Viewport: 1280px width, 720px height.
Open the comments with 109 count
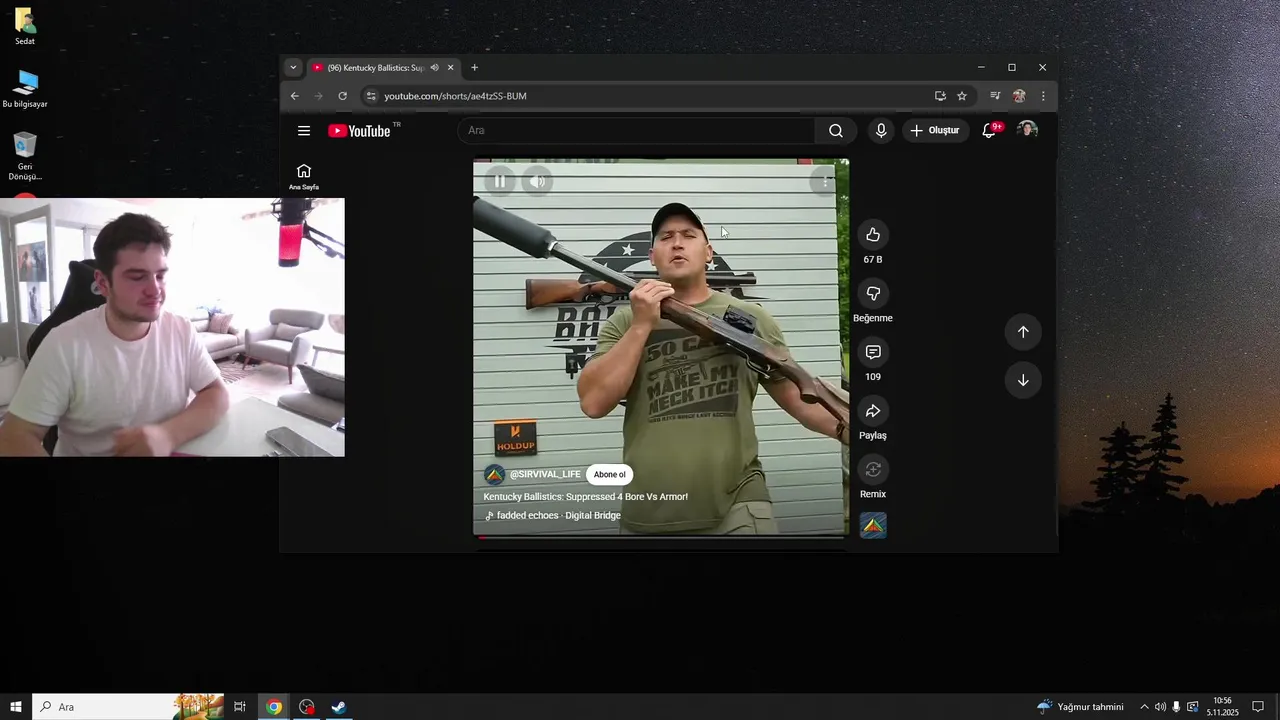873,352
